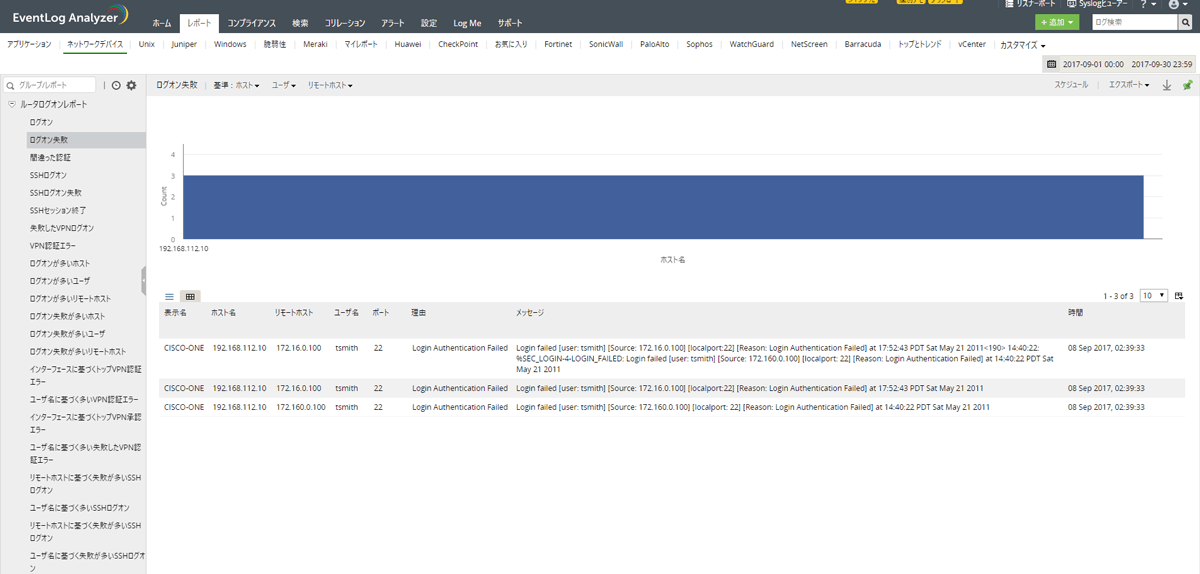This screenshot has width=1200, height=574.
Task: Switch to table grid view icon
Action: pyautogui.click(x=190, y=296)
